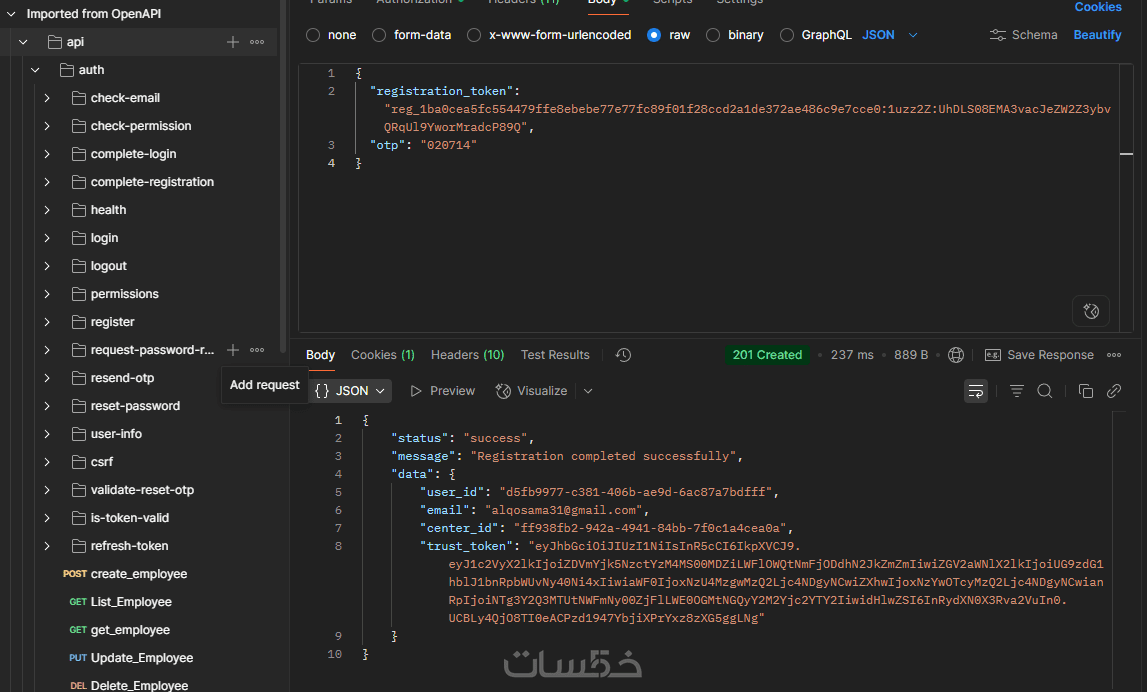Switch to response Cookies tab
The height and width of the screenshot is (692, 1147).
383,355
